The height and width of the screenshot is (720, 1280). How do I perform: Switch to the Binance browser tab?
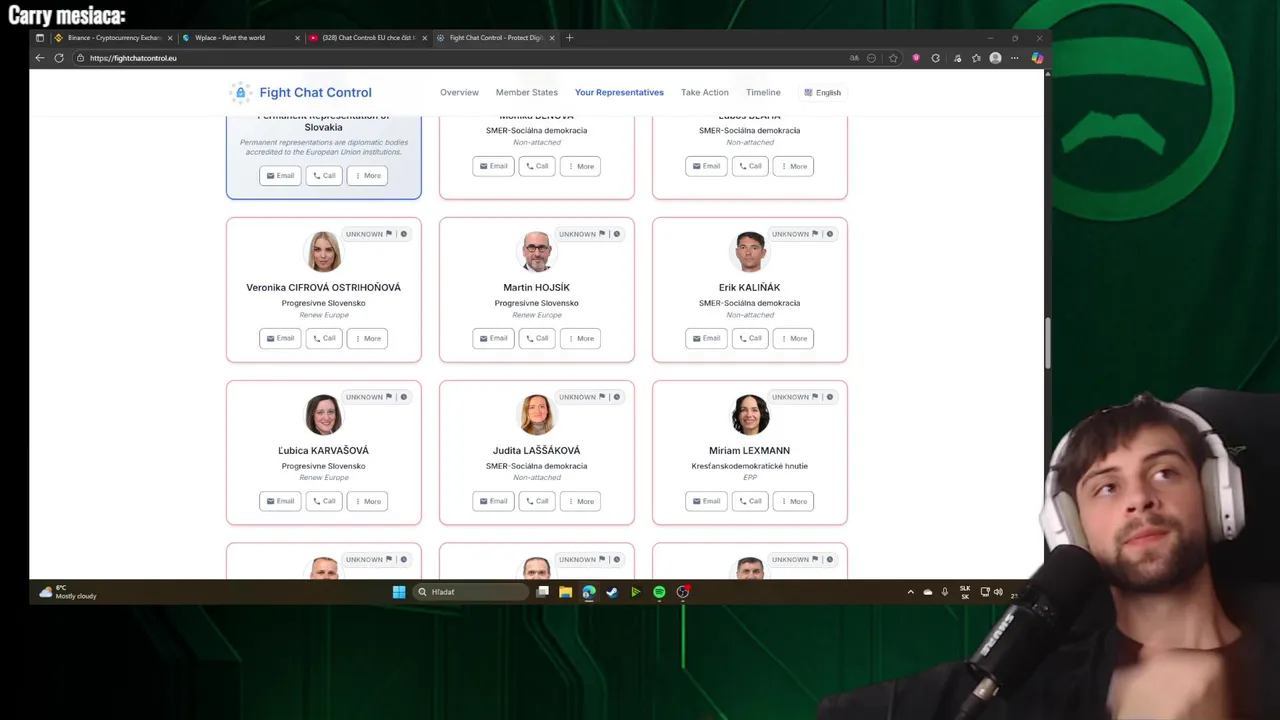tap(113, 38)
